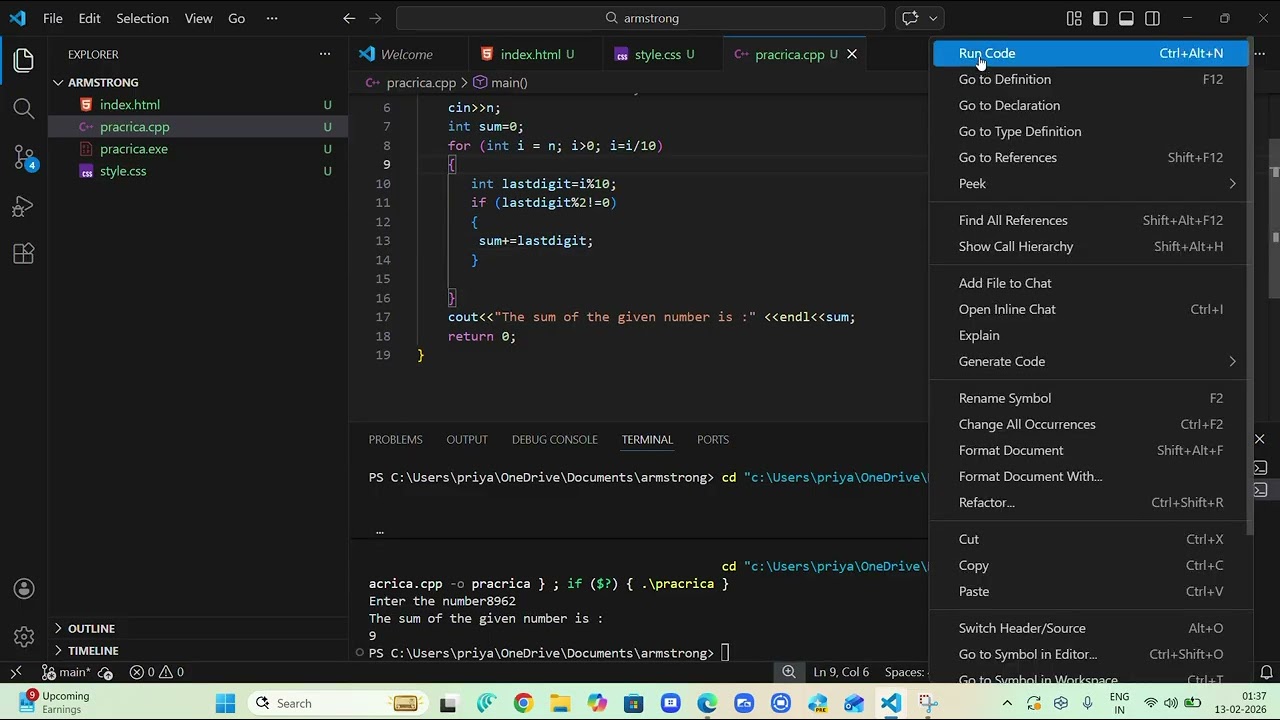Open Visual Studio Code from the taskbar
The image size is (1280, 720).
[891, 703]
